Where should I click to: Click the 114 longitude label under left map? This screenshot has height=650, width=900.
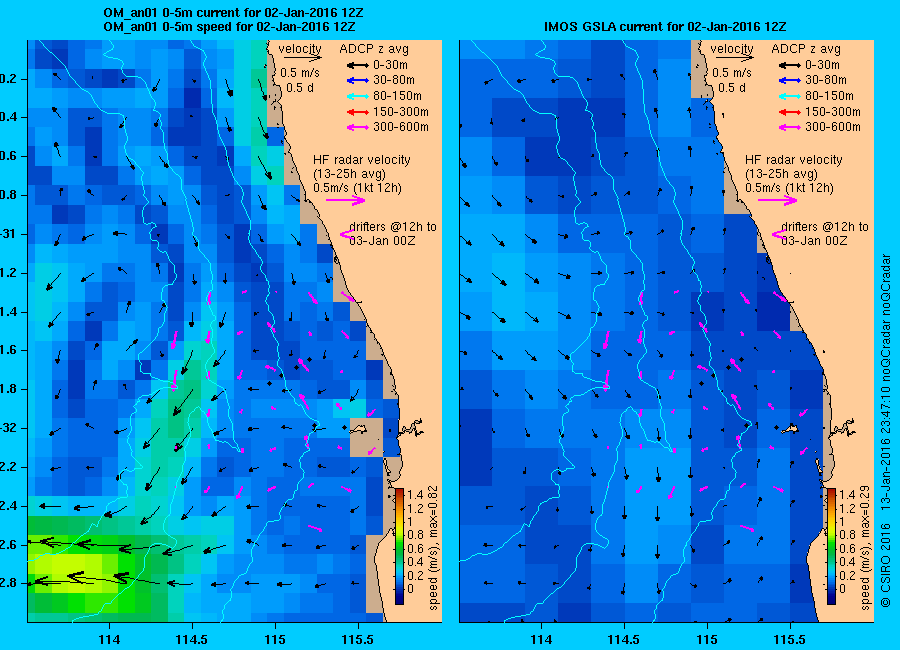coord(109,640)
